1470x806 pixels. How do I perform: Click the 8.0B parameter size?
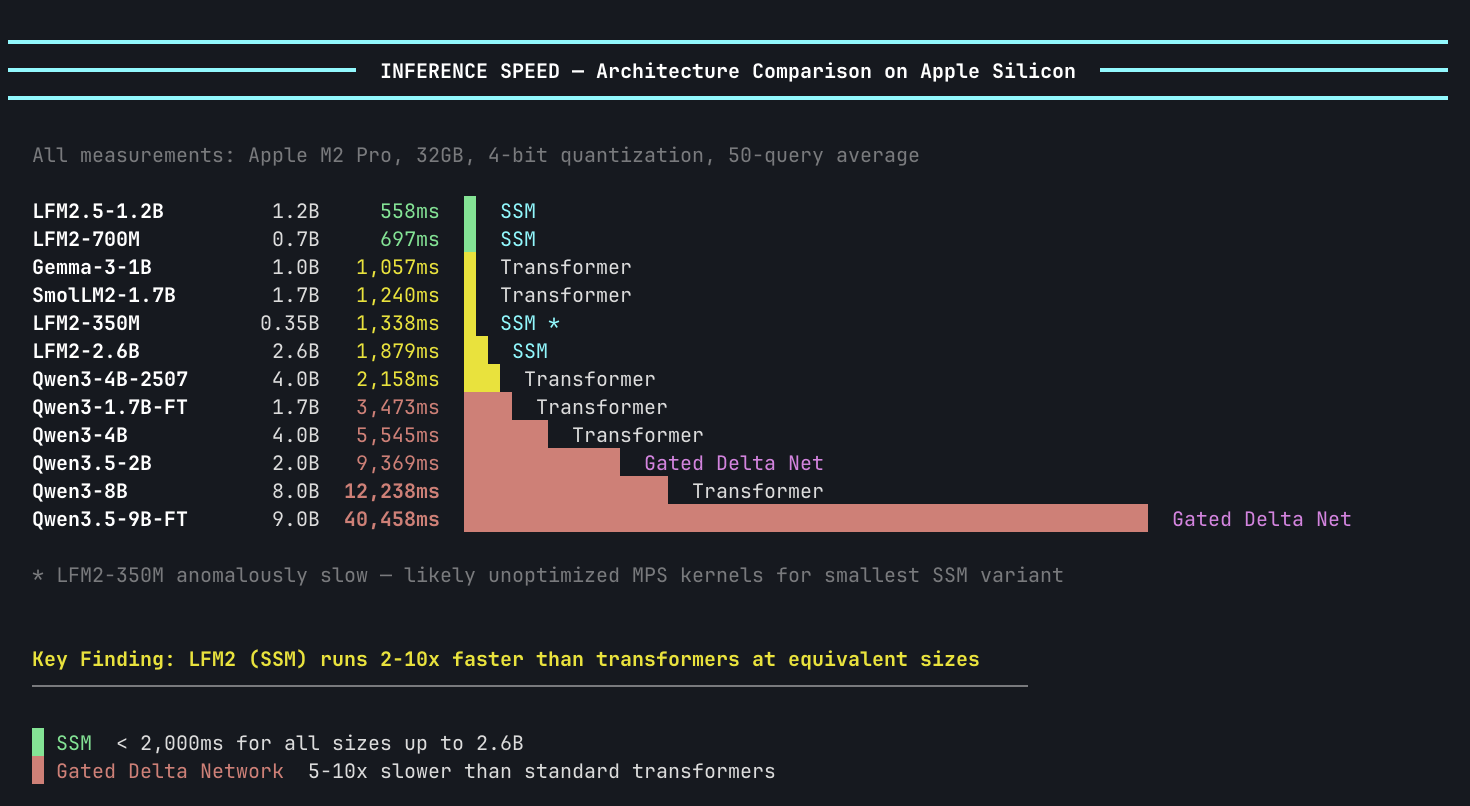[x=296, y=491]
